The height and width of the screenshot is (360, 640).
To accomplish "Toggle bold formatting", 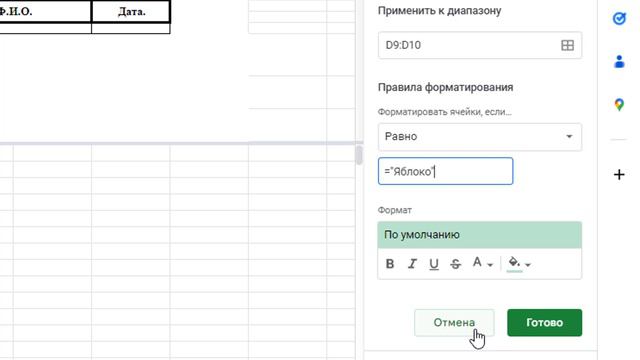I will 390,264.
